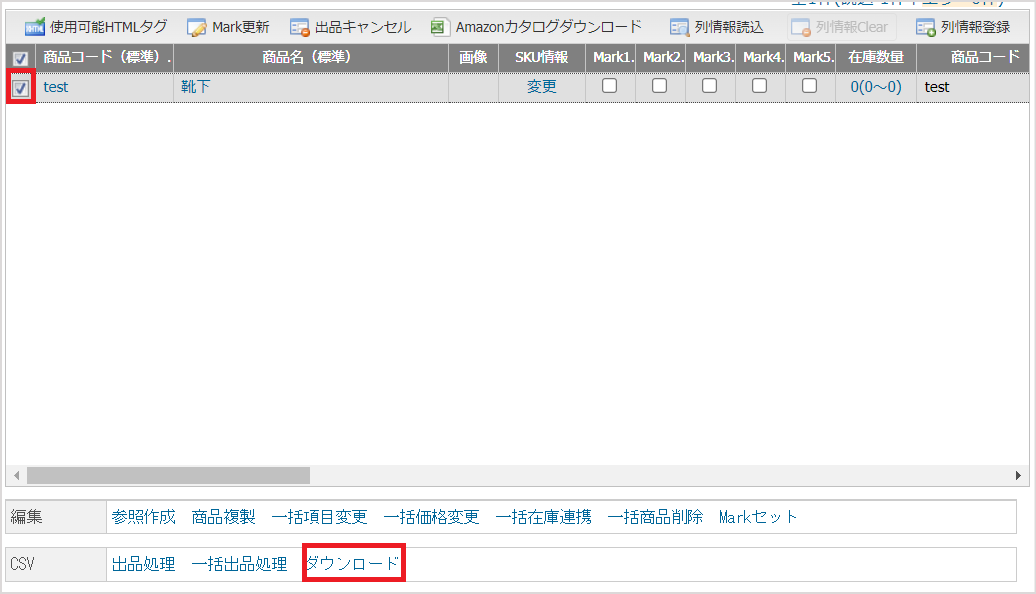
Task: Click the horizontal scrollbar left arrow
Action: point(17,476)
